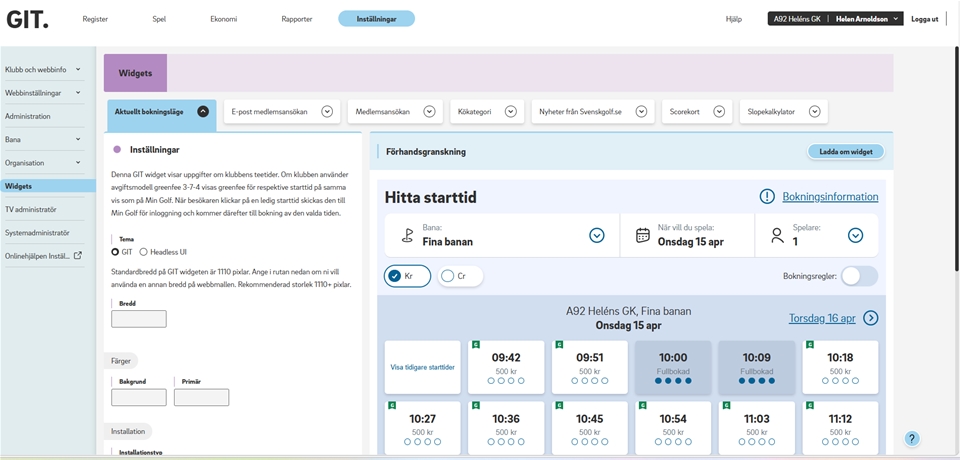Image resolution: width=960 pixels, height=460 pixels.
Task: Click the Bredd input field
Action: 138,319
